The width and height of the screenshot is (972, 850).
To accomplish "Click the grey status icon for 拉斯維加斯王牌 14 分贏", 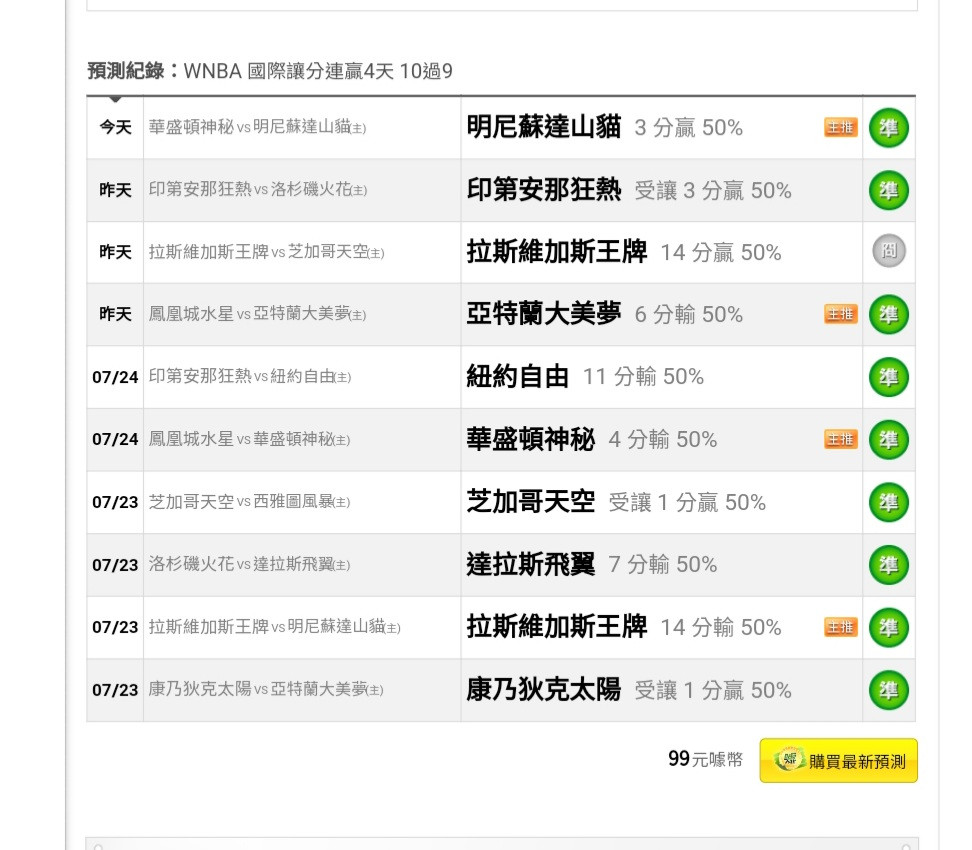I will tap(889, 251).
